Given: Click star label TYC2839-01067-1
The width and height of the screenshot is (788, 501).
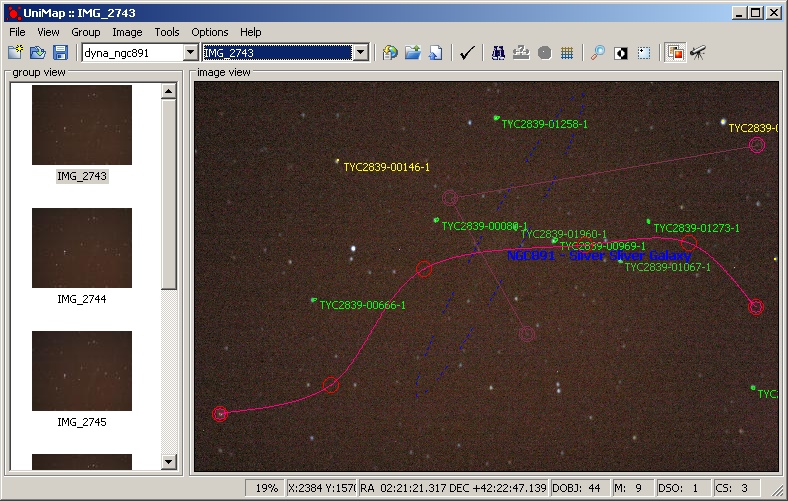Looking at the screenshot, I should (x=667, y=267).
